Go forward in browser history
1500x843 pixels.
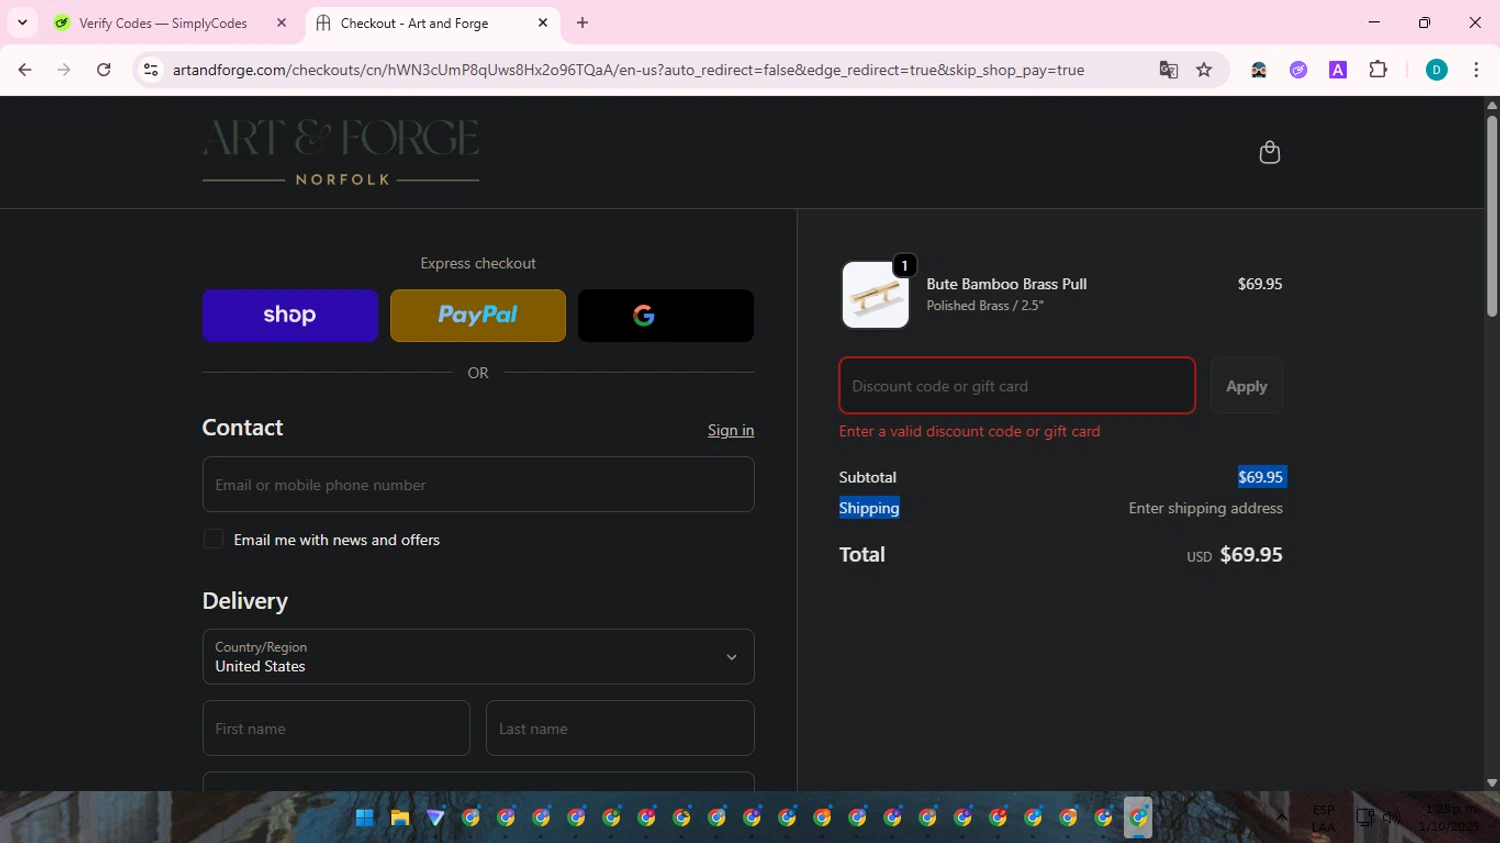coord(64,70)
